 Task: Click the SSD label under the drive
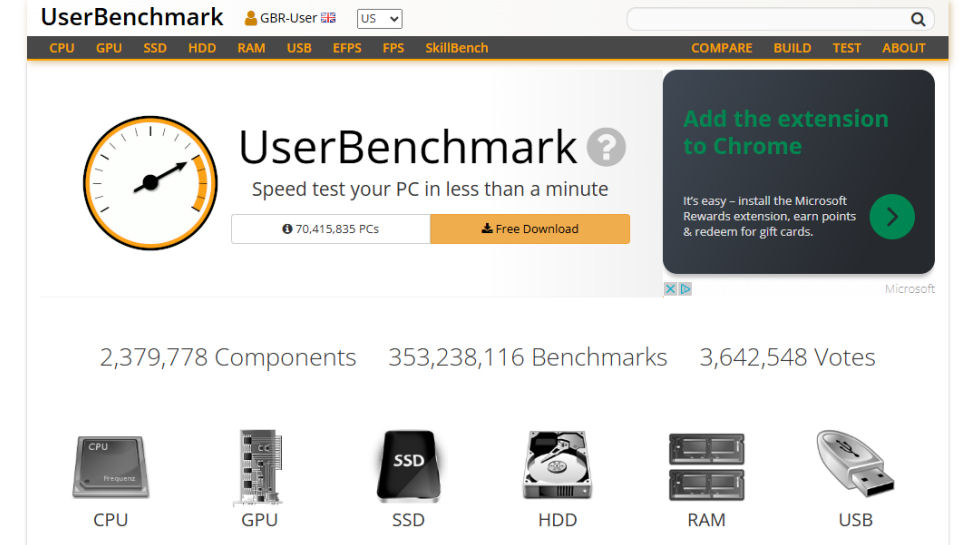(408, 520)
